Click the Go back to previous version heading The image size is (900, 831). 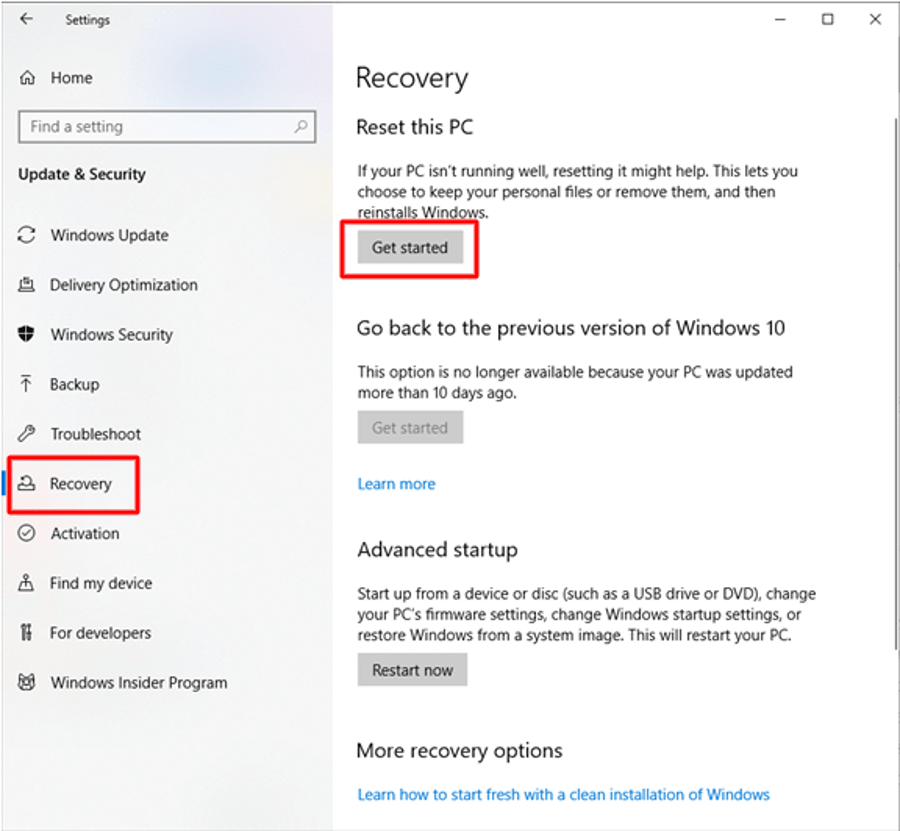571,328
